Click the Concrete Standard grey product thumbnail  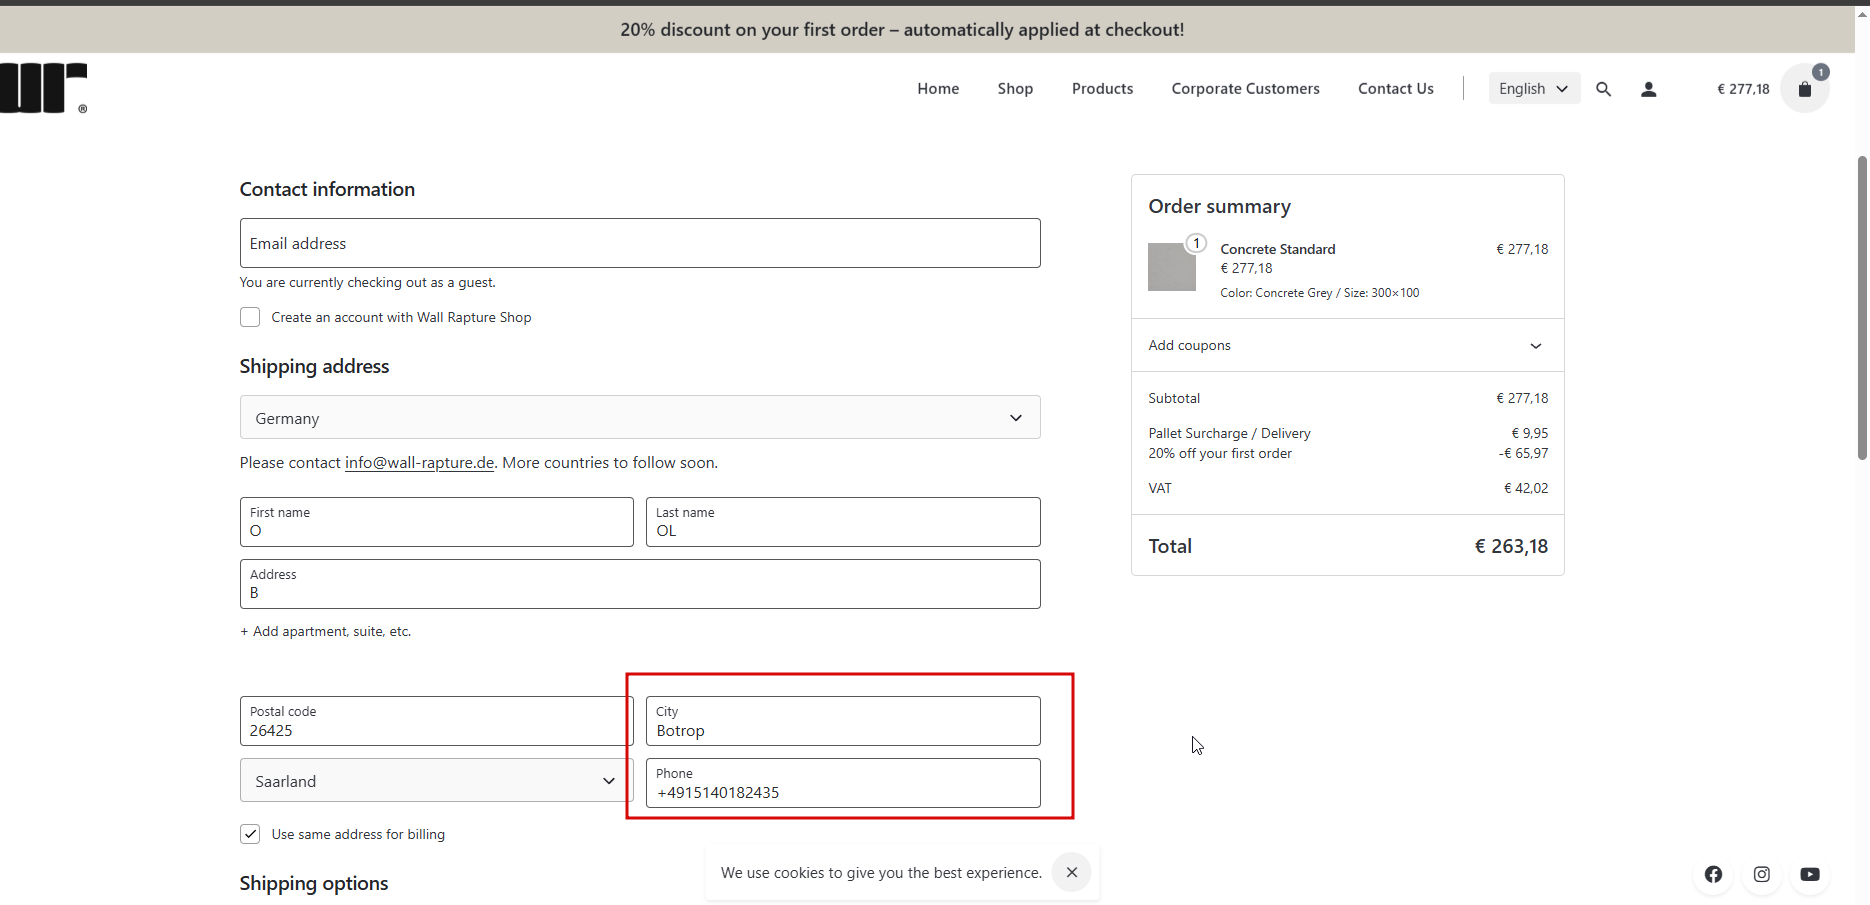(x=1172, y=267)
